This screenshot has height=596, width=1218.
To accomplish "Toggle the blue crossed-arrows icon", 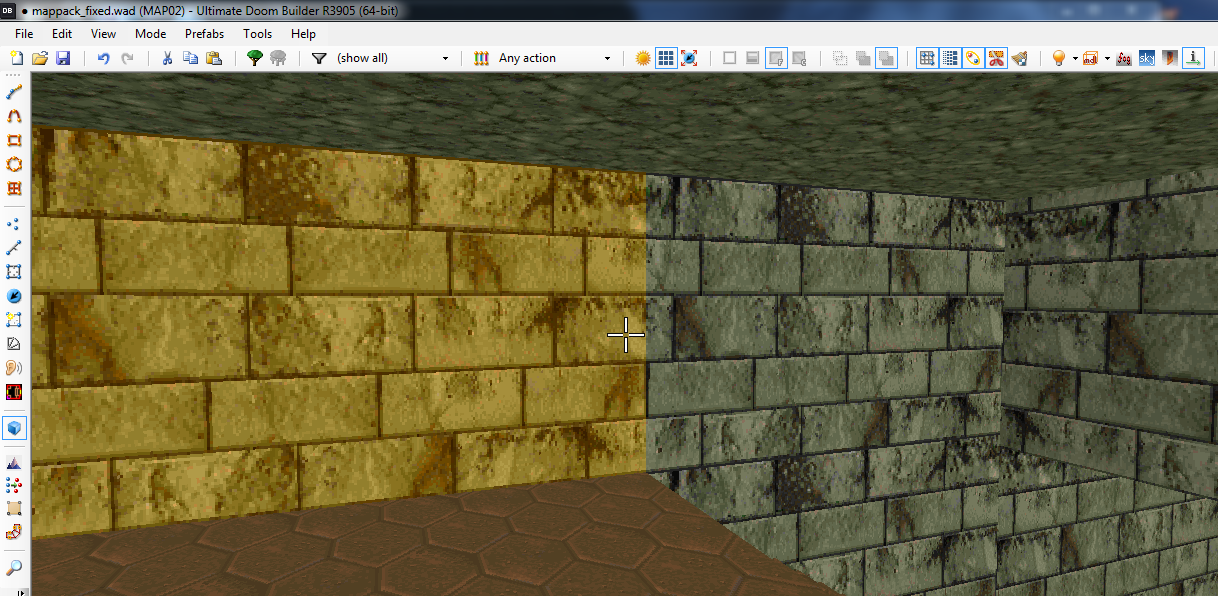I will coord(689,58).
